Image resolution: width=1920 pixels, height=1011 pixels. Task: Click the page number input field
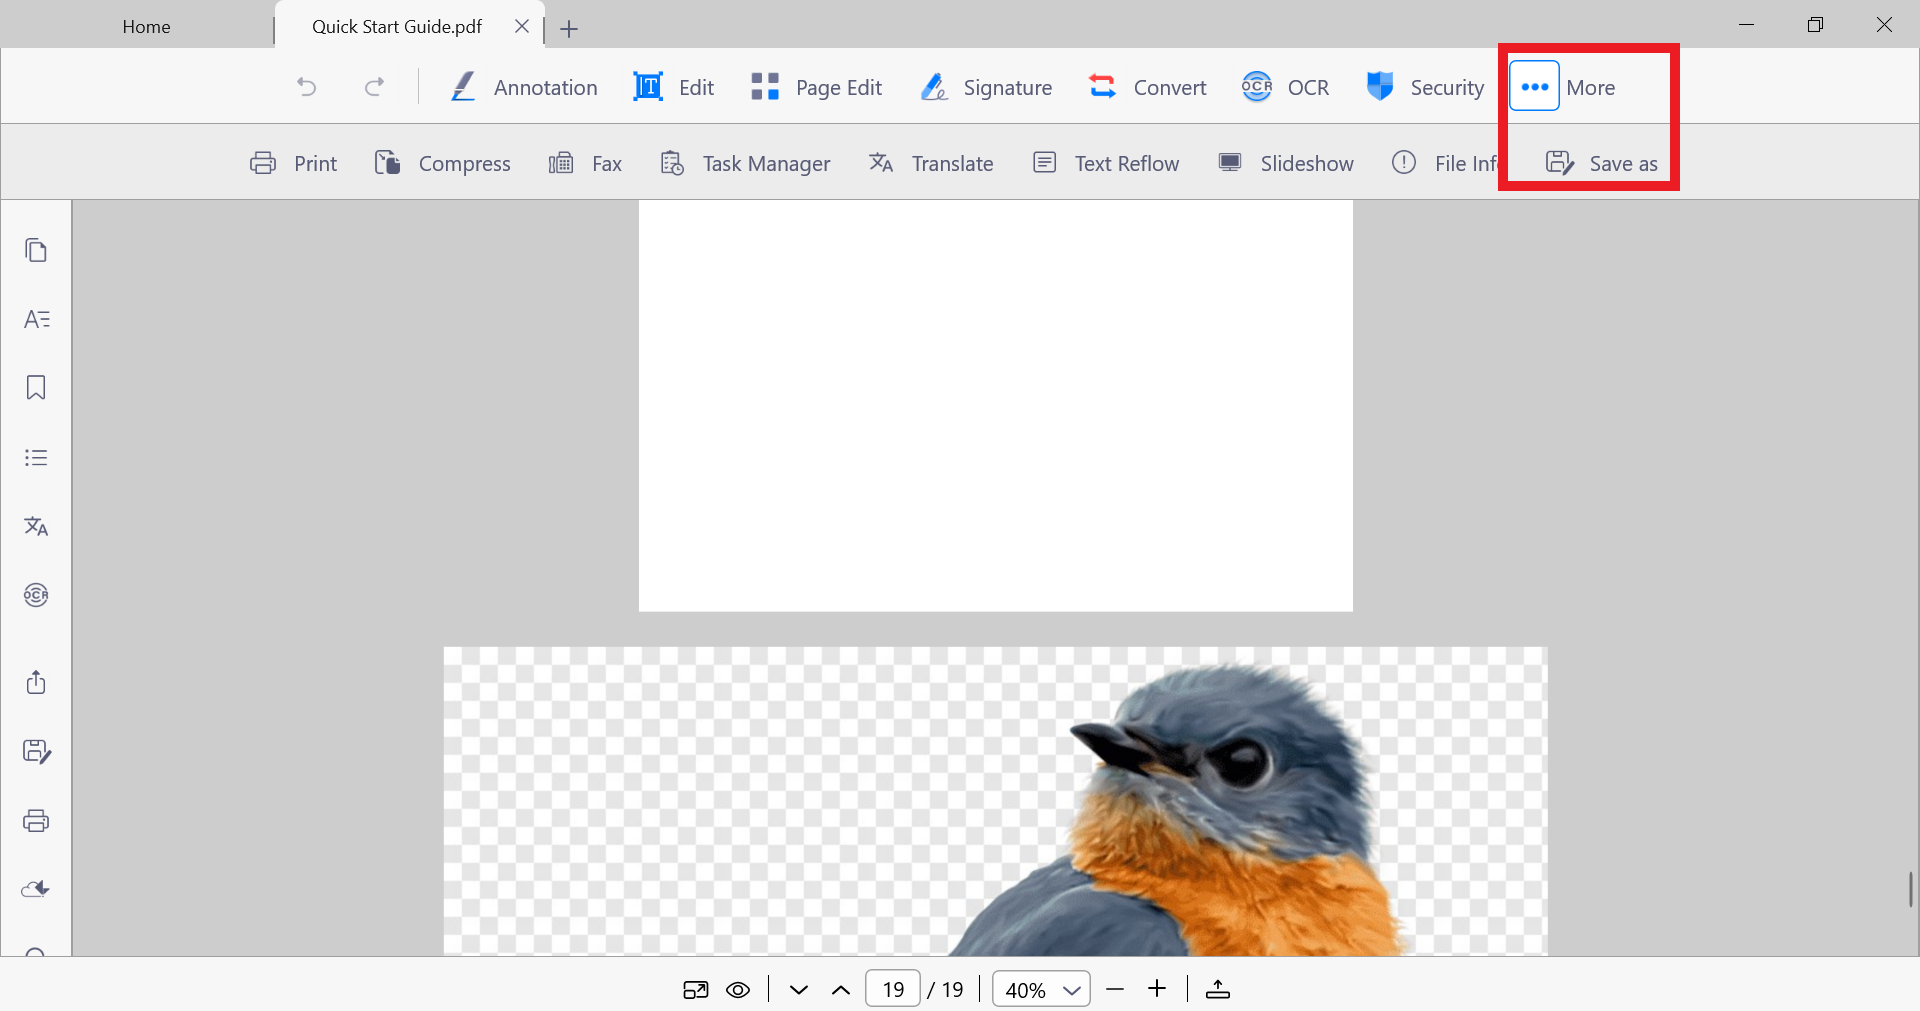pyautogui.click(x=892, y=990)
